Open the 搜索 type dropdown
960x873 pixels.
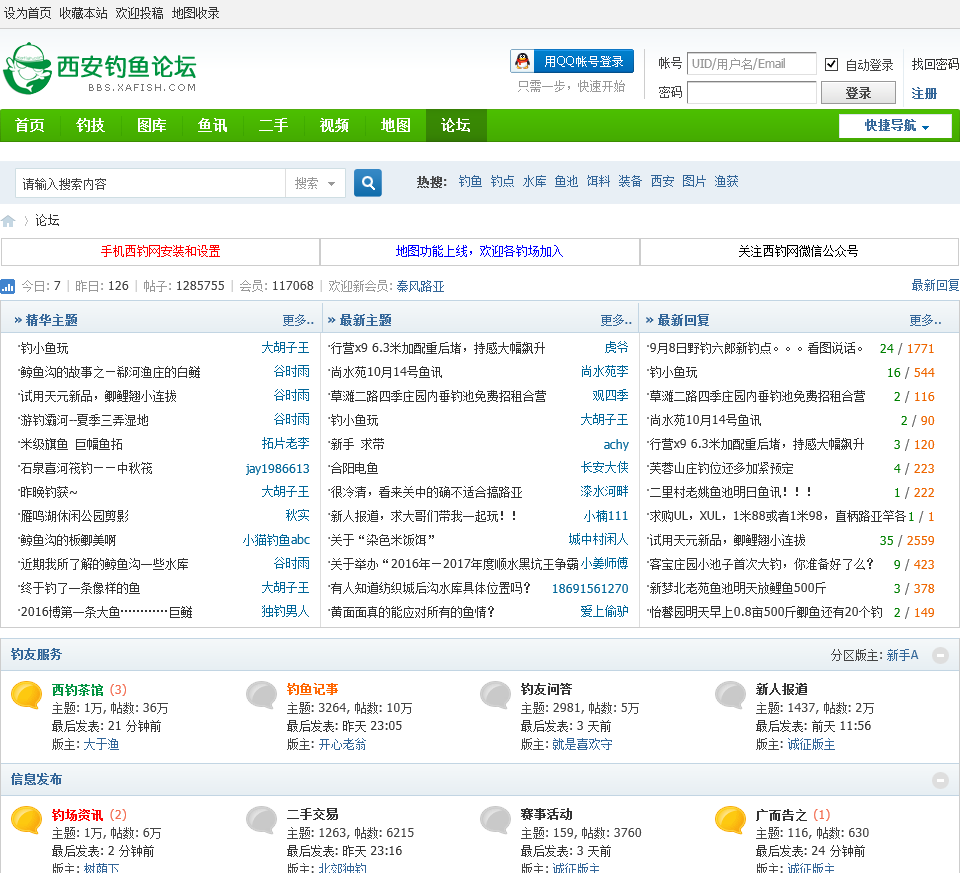point(315,183)
